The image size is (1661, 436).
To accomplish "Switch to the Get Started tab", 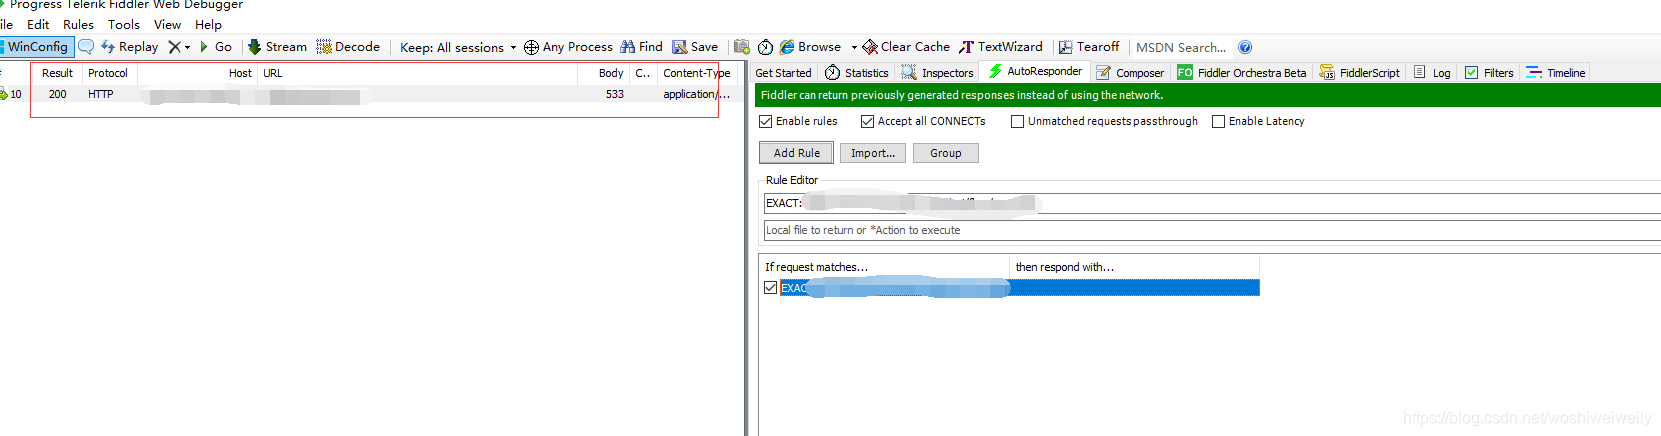I will pos(783,72).
